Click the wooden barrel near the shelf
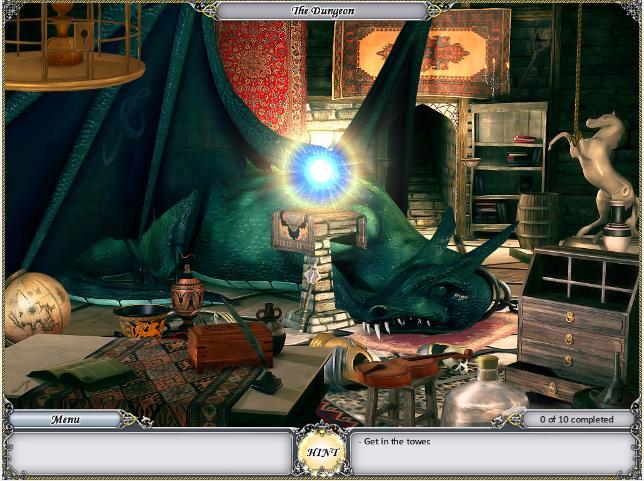Image resolution: width=644 pixels, height=481 pixels. (x=537, y=221)
